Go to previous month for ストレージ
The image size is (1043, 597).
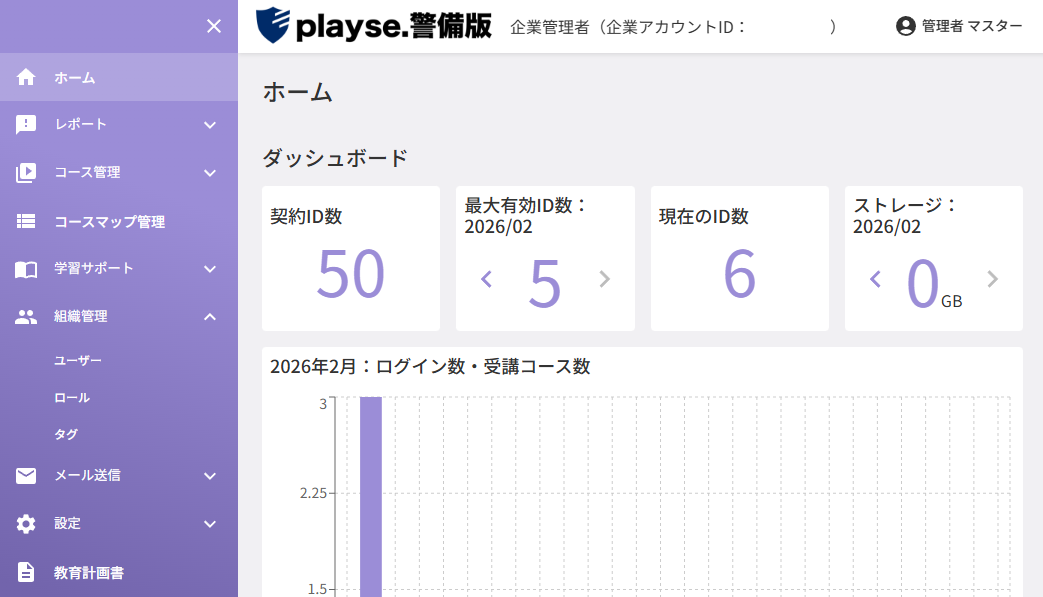875,279
